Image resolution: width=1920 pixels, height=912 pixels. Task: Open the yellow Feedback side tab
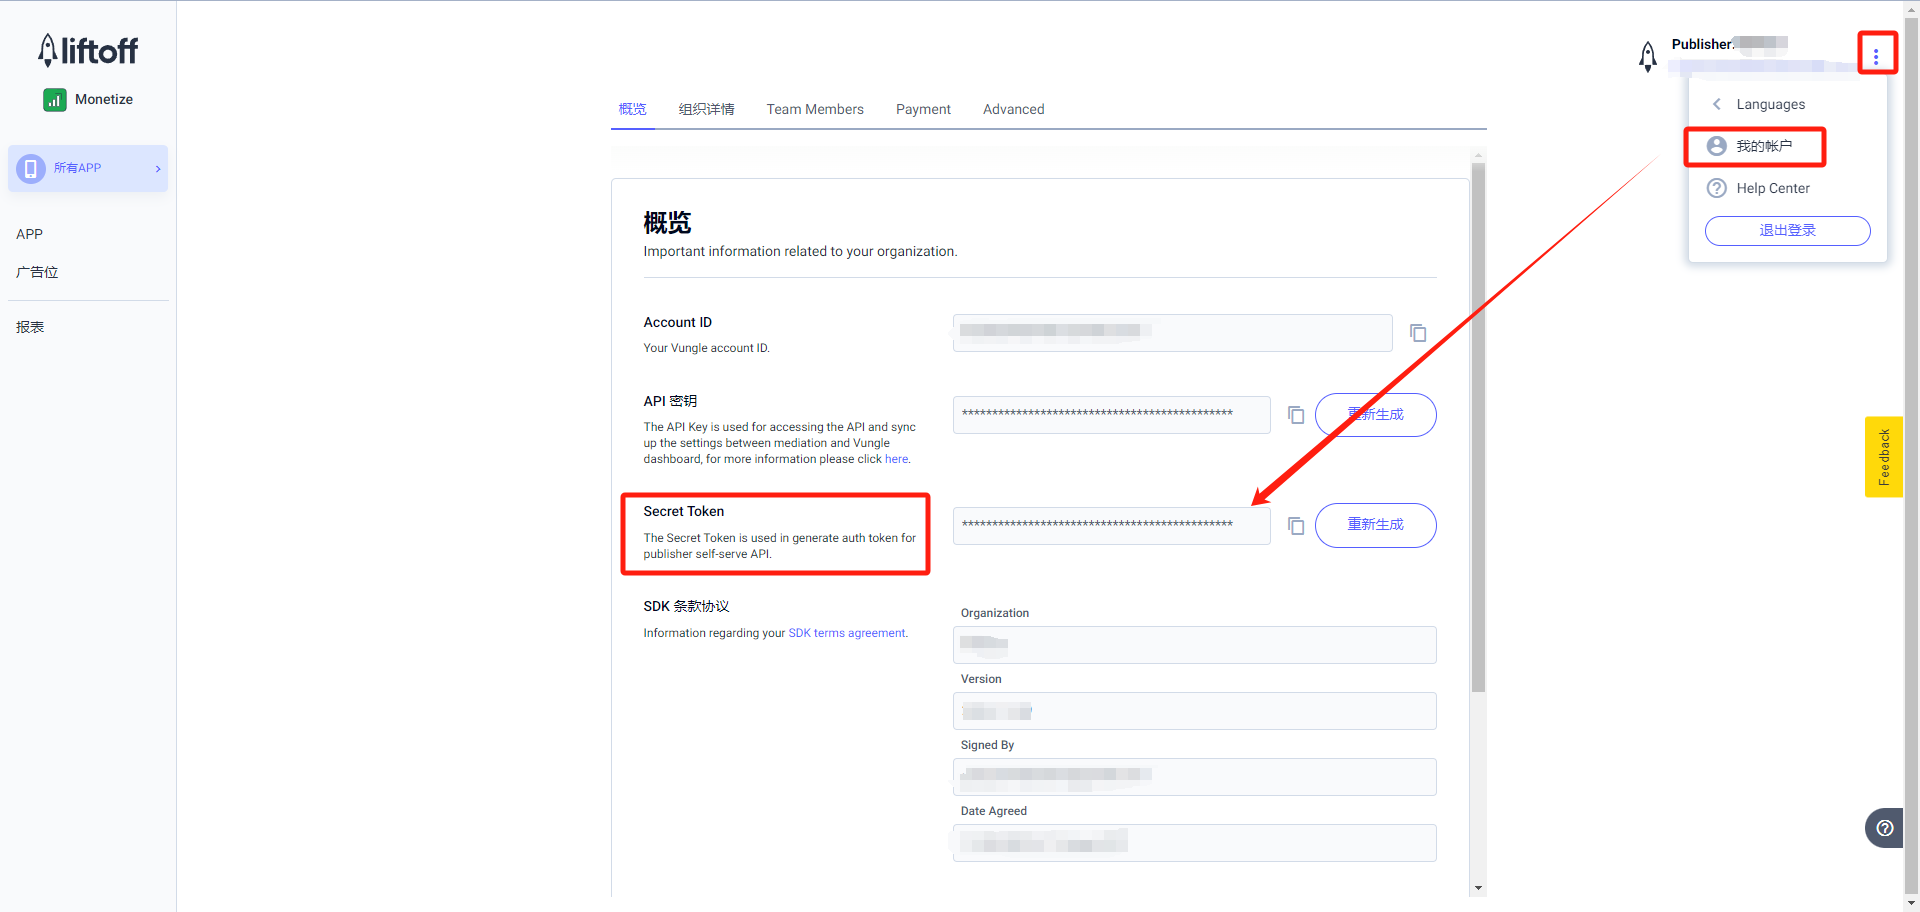point(1883,457)
